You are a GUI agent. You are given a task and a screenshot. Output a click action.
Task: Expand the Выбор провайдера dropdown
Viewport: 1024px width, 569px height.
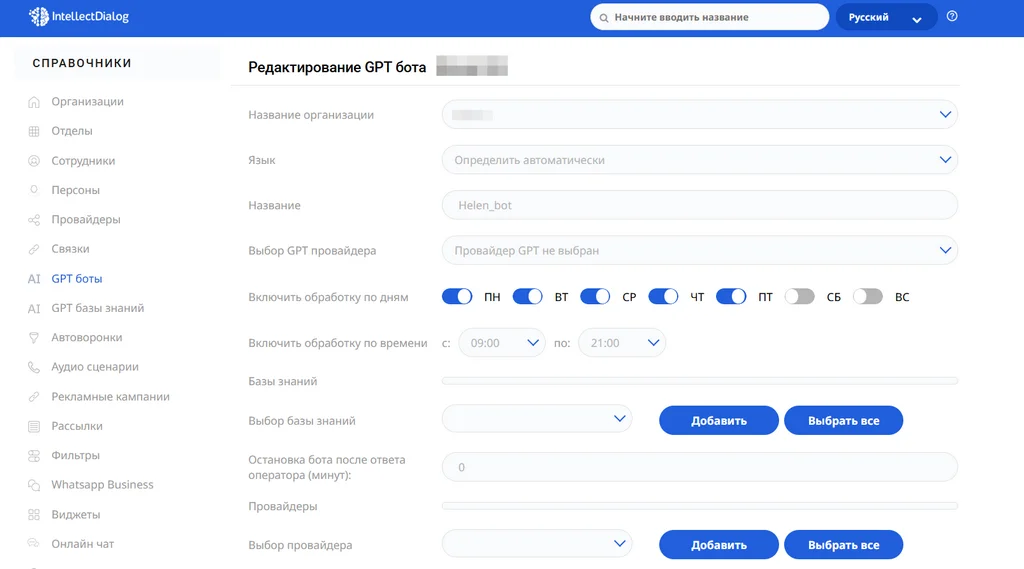pyautogui.click(x=537, y=544)
